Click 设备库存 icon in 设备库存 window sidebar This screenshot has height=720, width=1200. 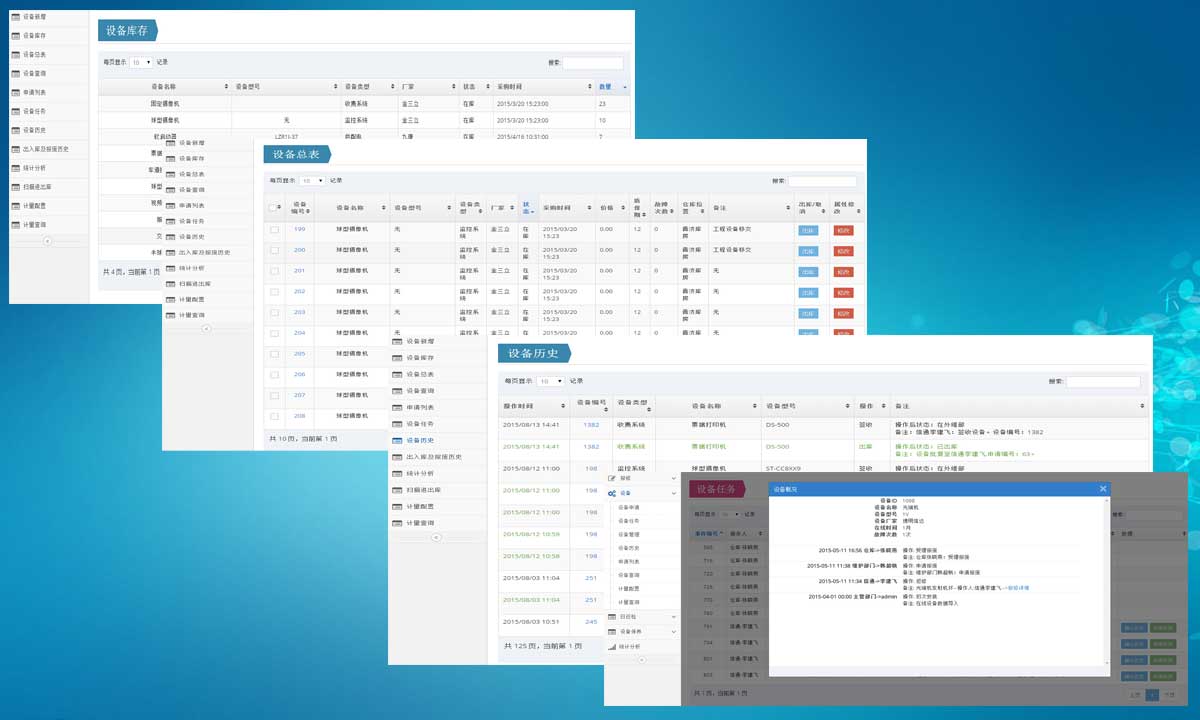(x=15, y=36)
